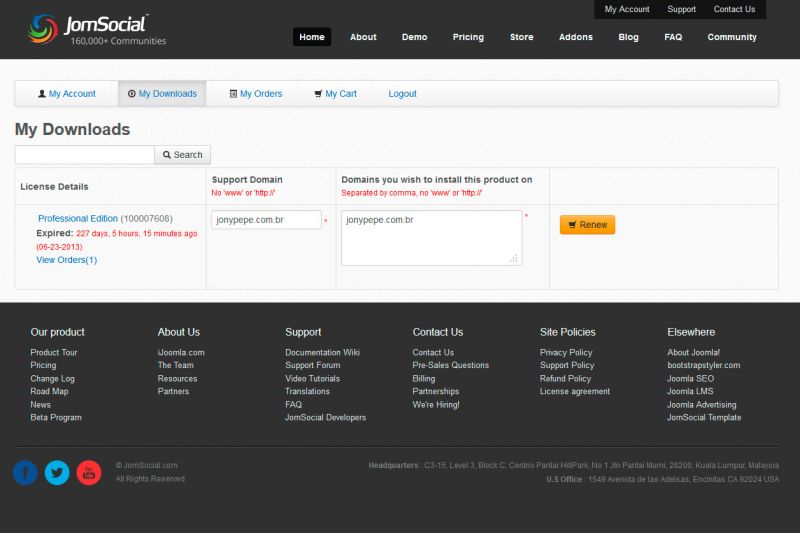Open Pre-Sales Questions footer link
Image resolution: width=800 pixels, height=533 pixels.
click(x=451, y=365)
